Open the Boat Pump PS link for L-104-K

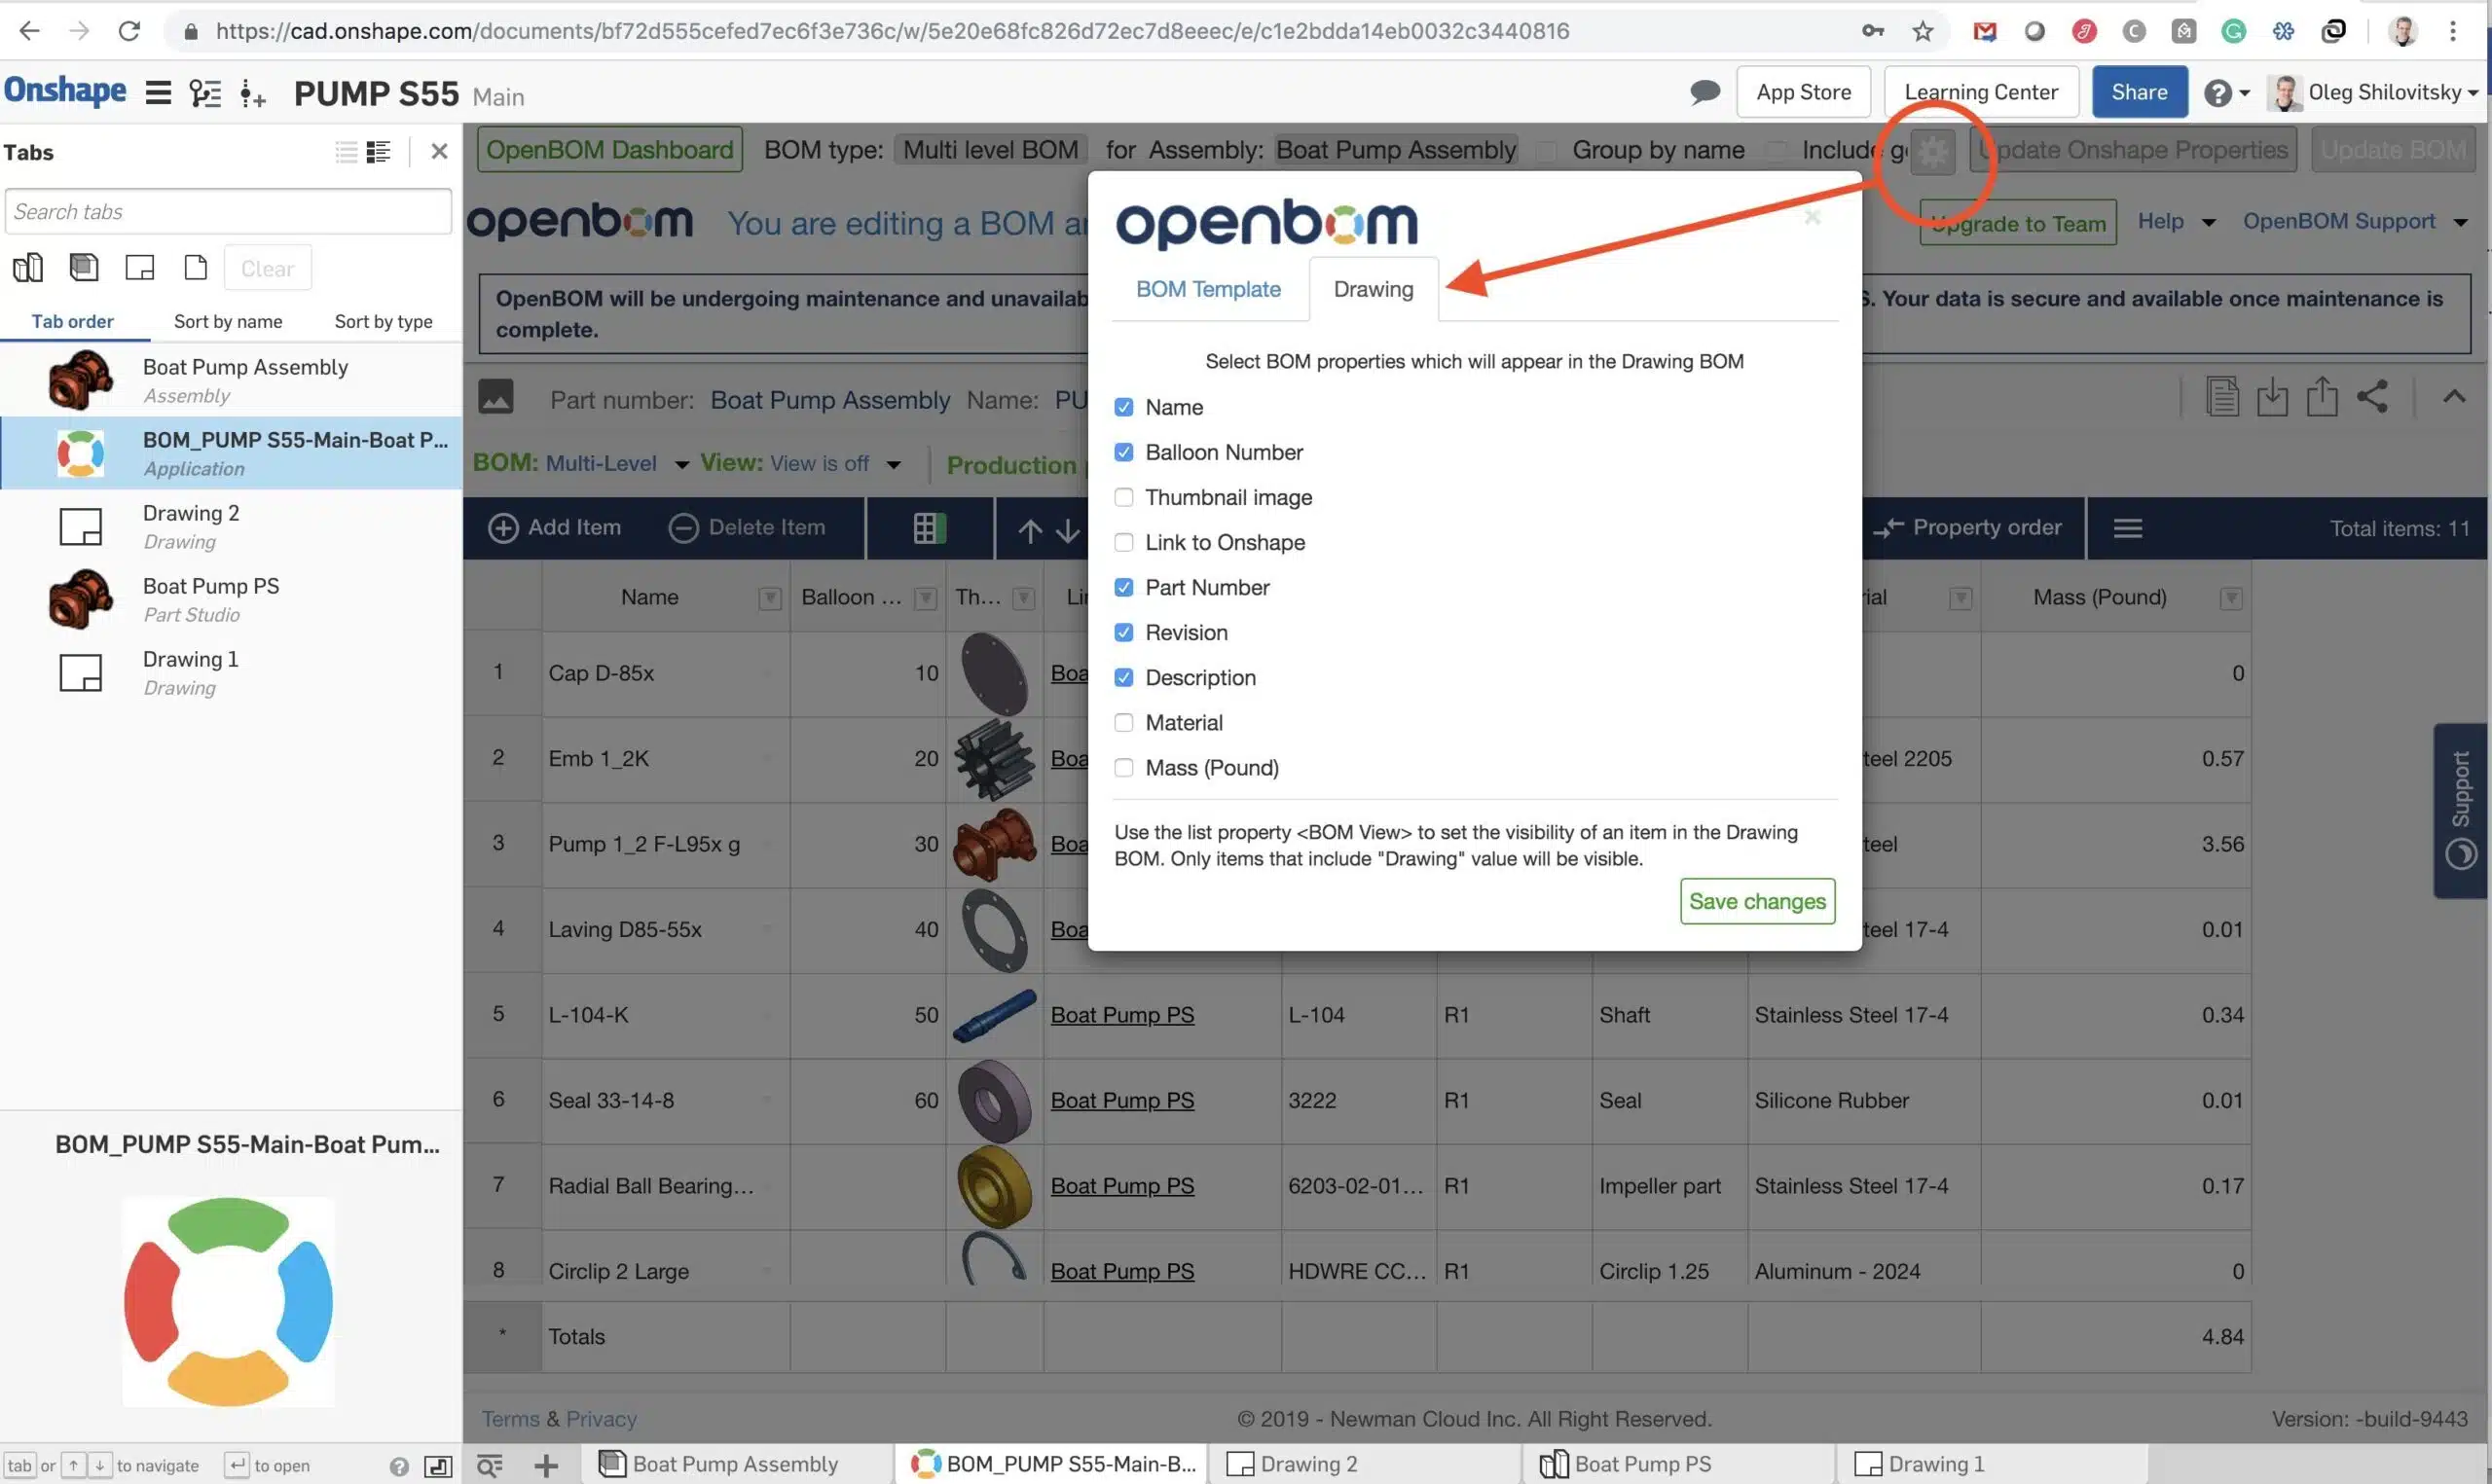pyautogui.click(x=1122, y=1015)
